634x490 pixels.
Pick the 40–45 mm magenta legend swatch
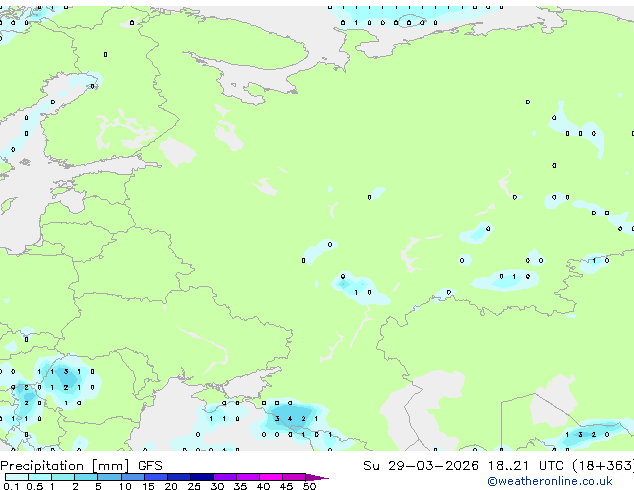(271, 477)
